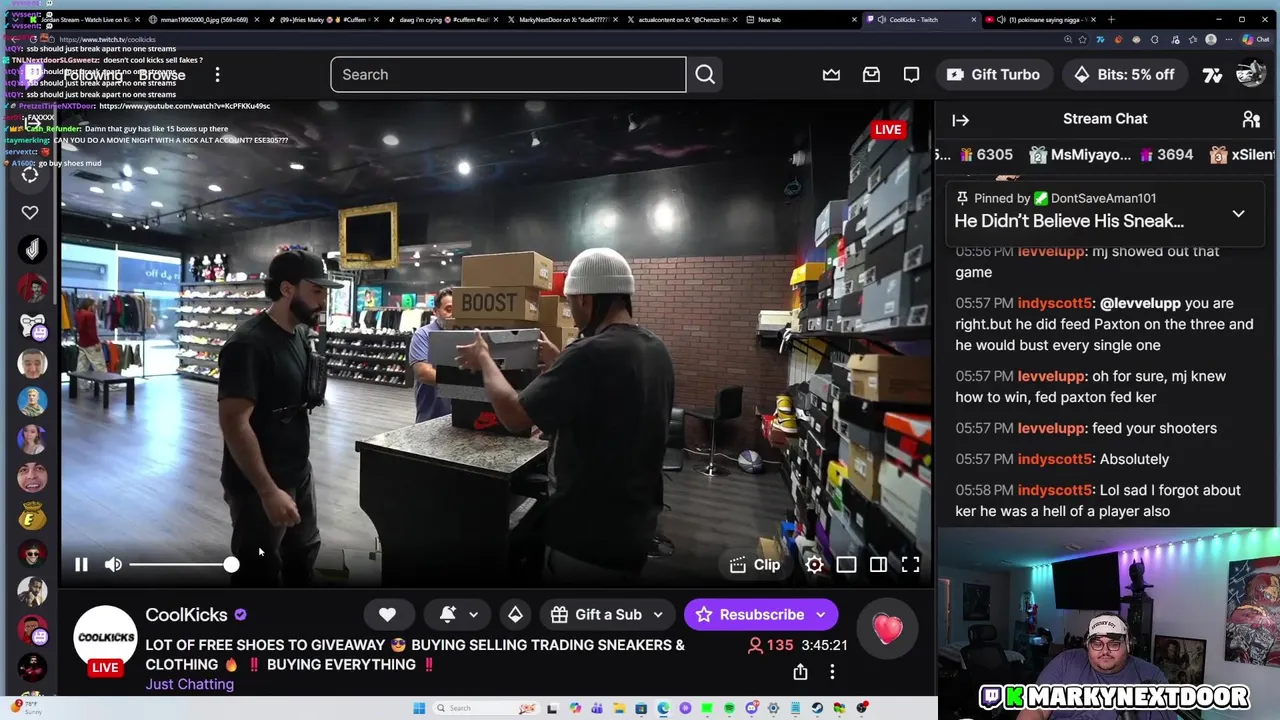The height and width of the screenshot is (720, 1280).
Task: Mute the stream volume speaker icon
Action: [113, 565]
